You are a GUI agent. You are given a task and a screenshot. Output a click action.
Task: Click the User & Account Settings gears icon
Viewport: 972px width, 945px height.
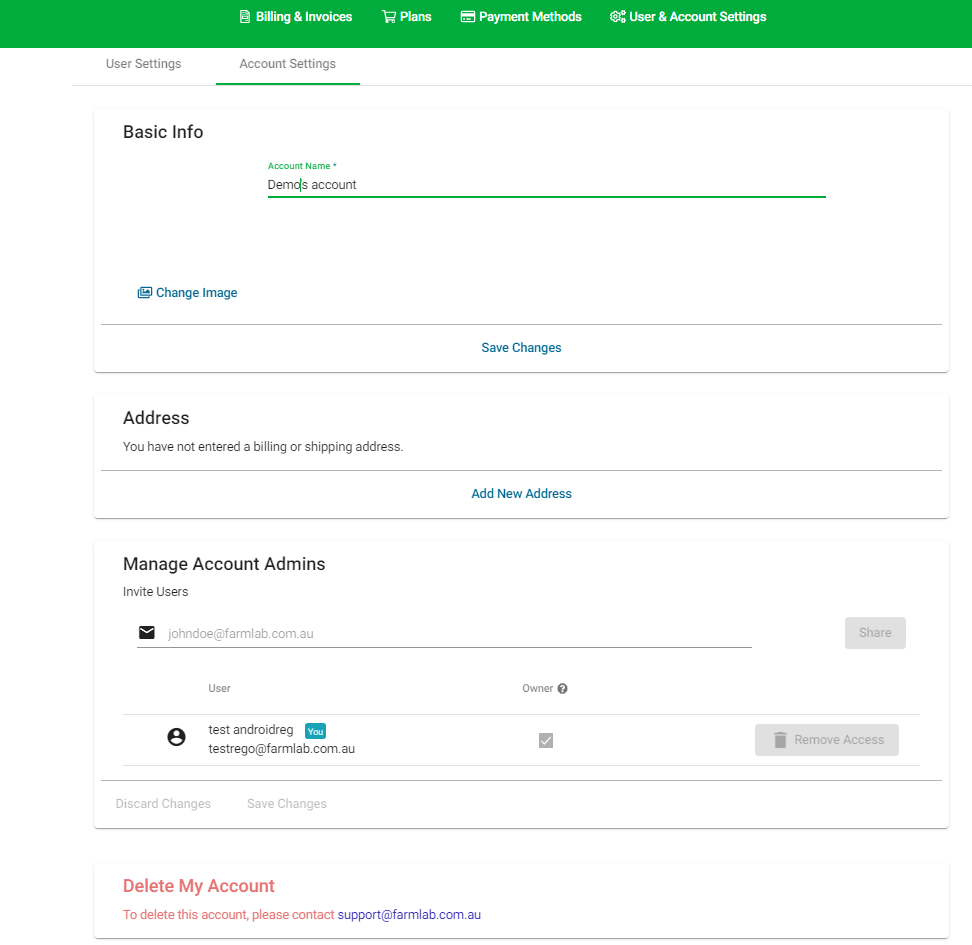pyautogui.click(x=617, y=17)
